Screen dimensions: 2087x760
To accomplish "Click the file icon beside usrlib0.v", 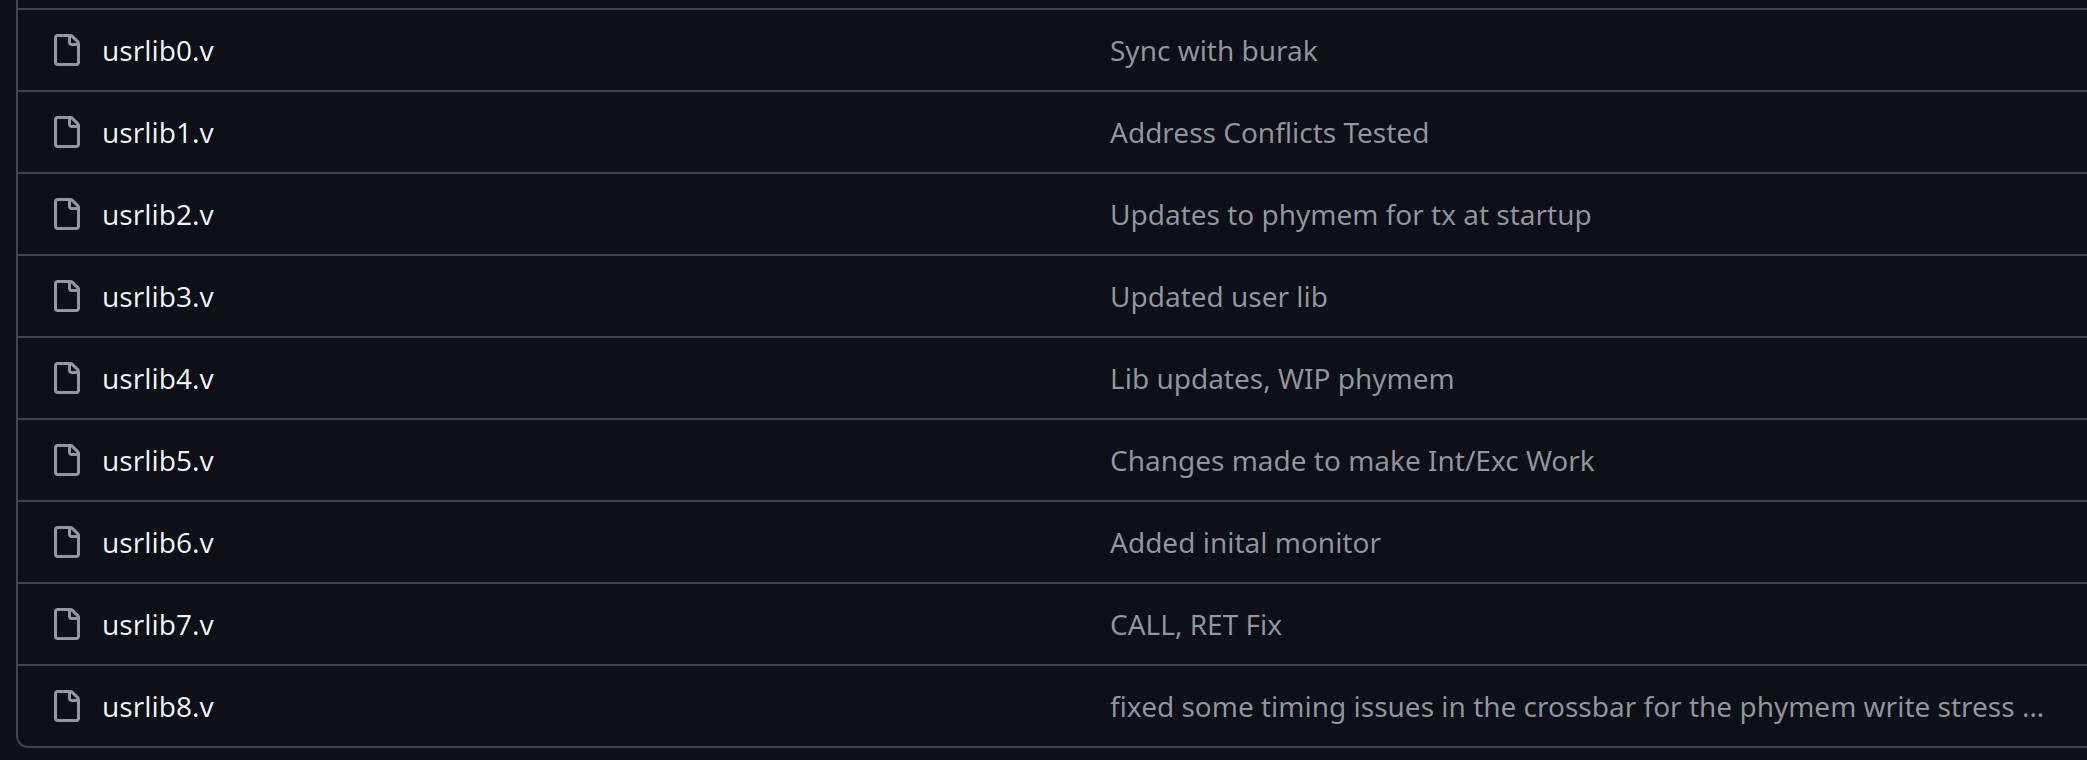I will [67, 51].
